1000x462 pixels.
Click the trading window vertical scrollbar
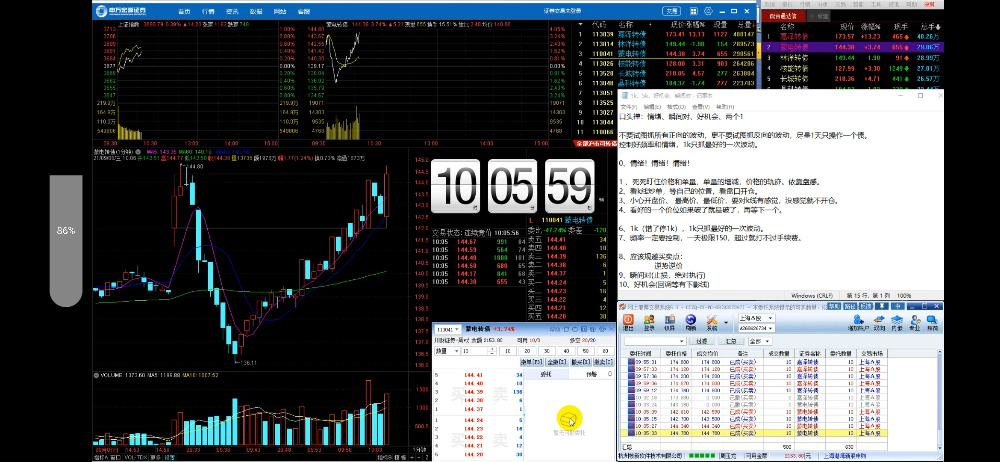click(940, 399)
